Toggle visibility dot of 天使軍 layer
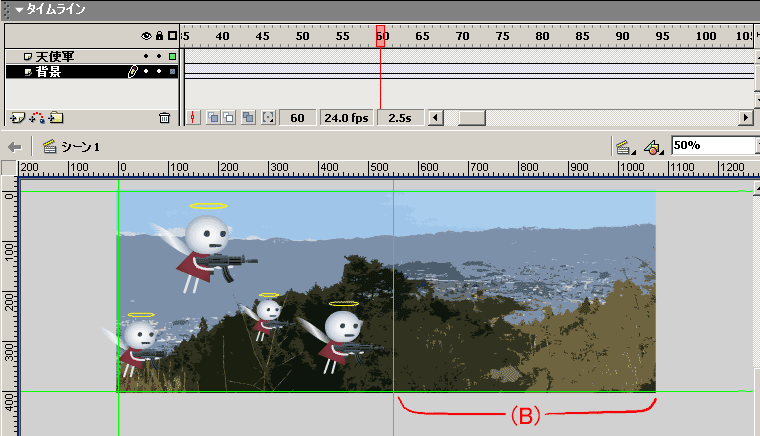 click(146, 56)
